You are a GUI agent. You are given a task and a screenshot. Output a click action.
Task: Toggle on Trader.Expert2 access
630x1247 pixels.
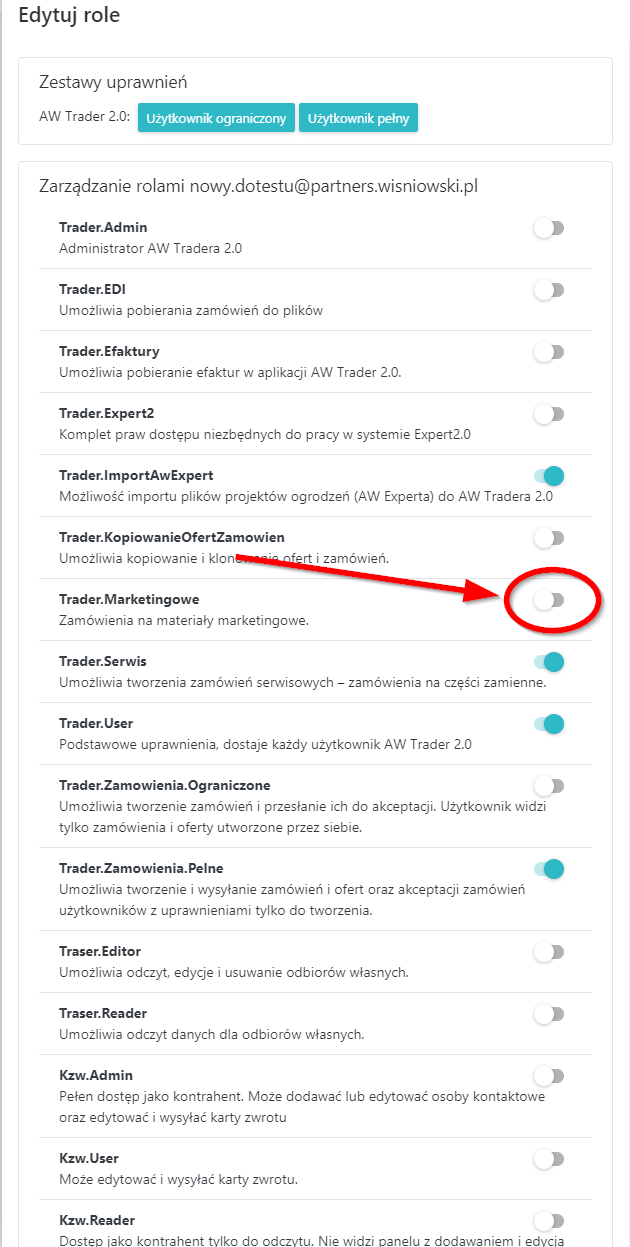[549, 414]
